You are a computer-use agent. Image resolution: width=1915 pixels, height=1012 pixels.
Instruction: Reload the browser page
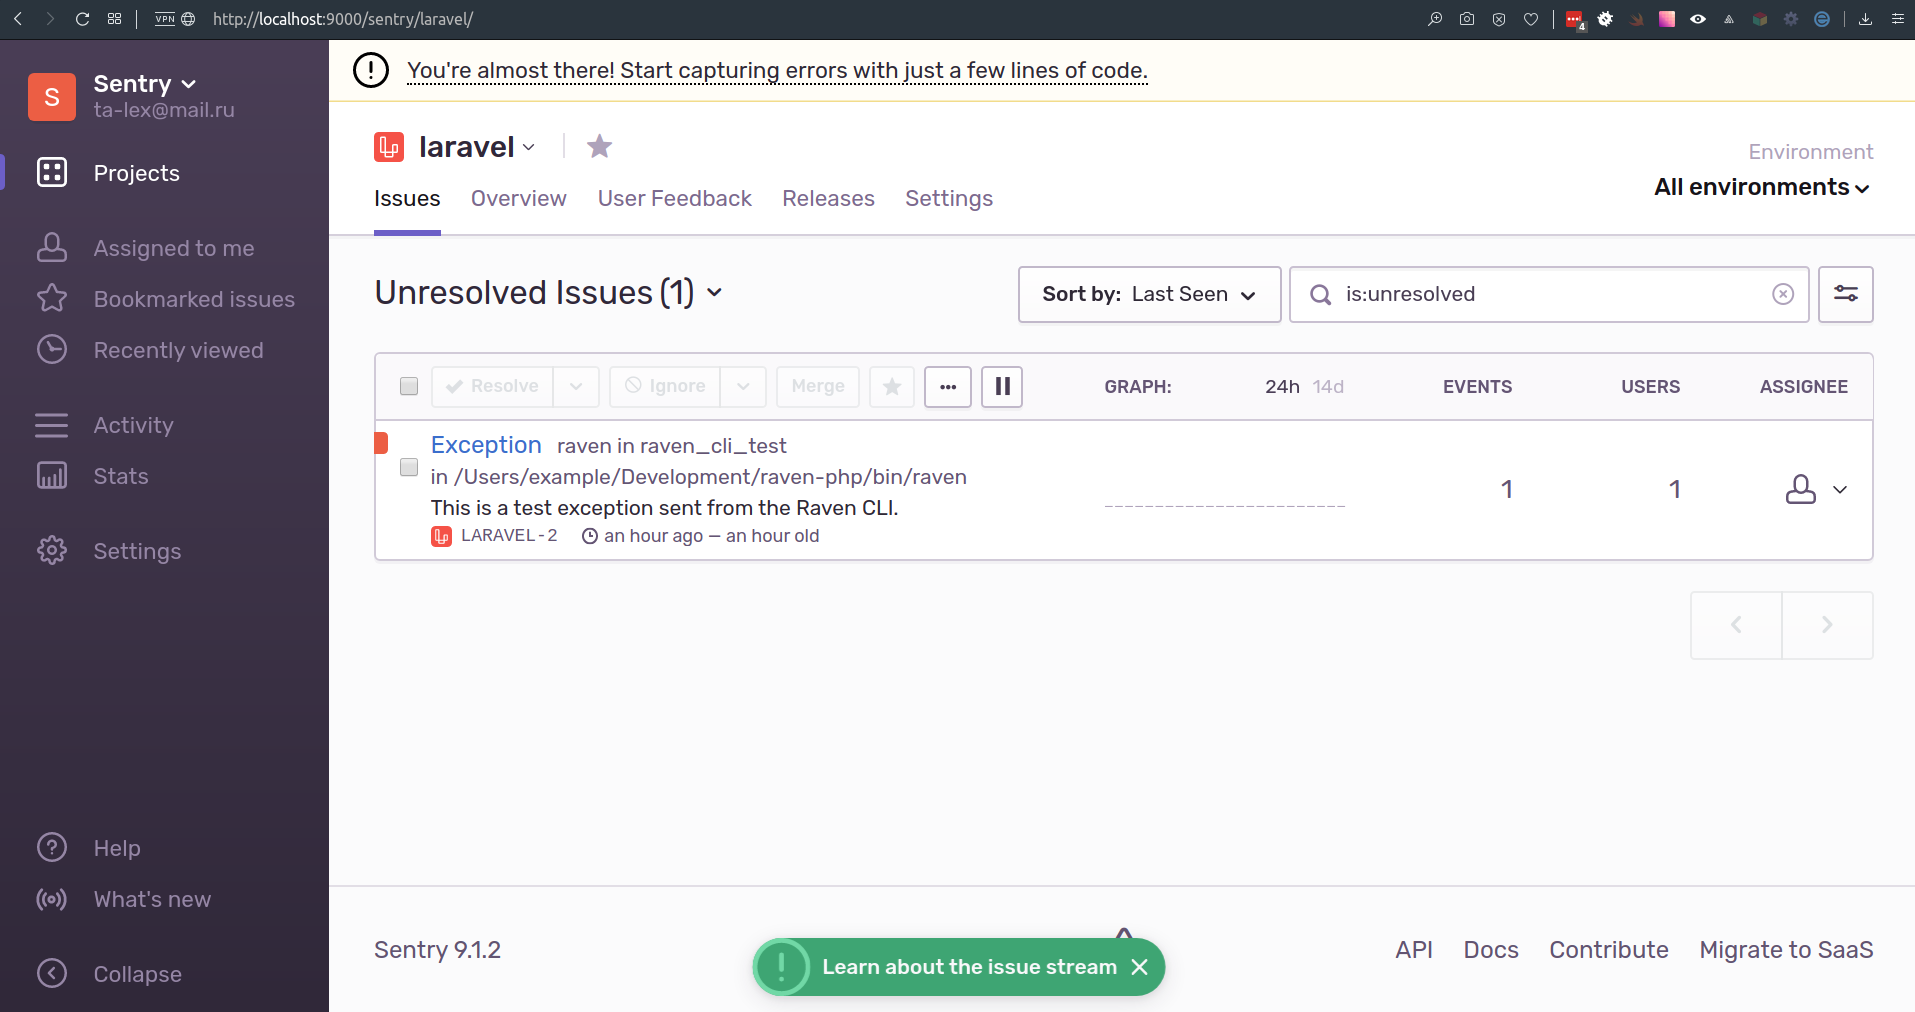pyautogui.click(x=83, y=19)
